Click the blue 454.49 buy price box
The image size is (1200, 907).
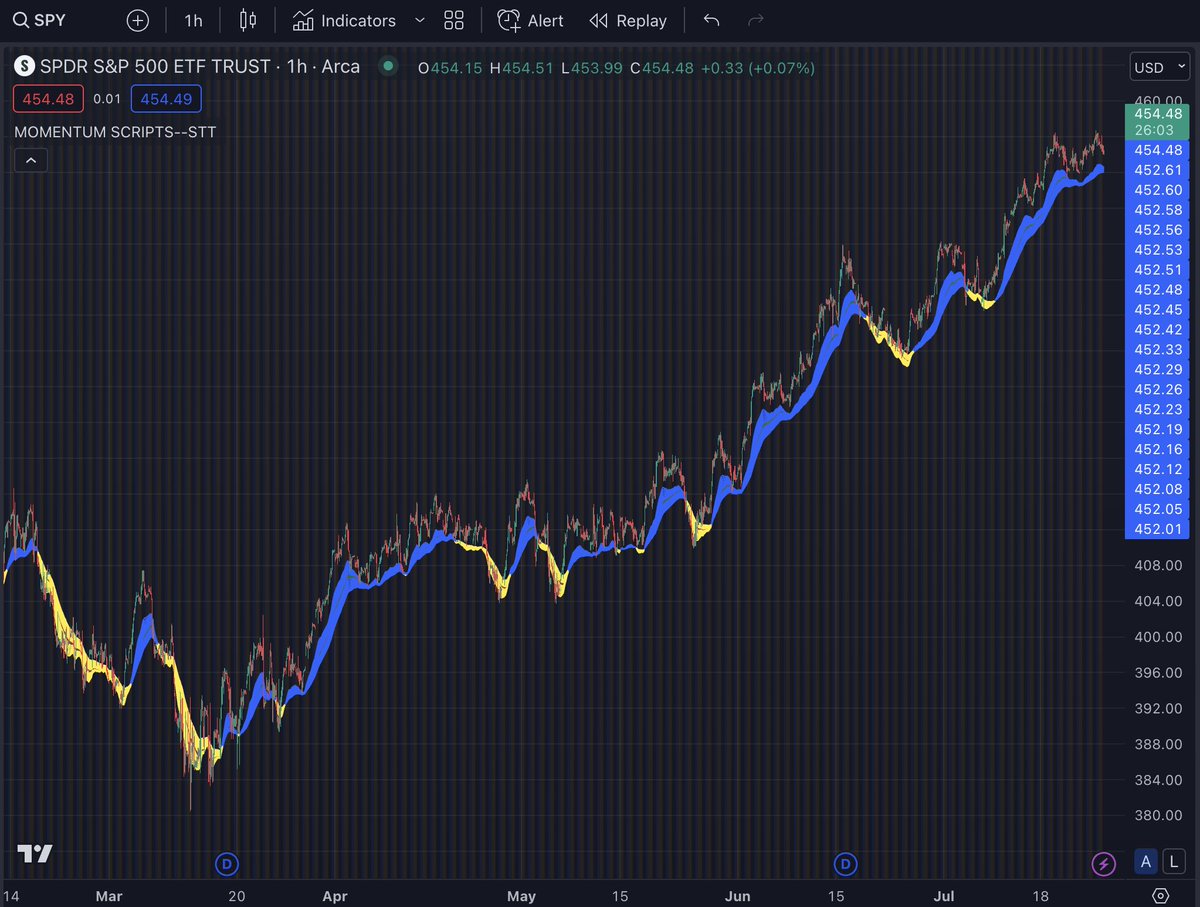point(166,98)
